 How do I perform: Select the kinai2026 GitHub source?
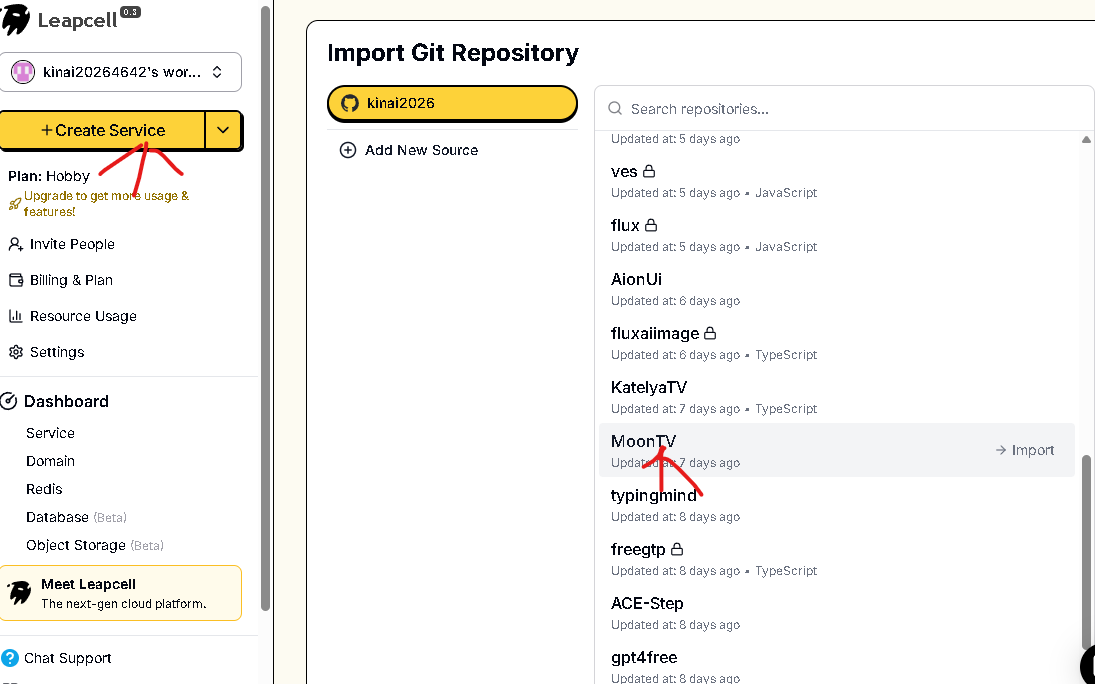pyautogui.click(x=452, y=103)
